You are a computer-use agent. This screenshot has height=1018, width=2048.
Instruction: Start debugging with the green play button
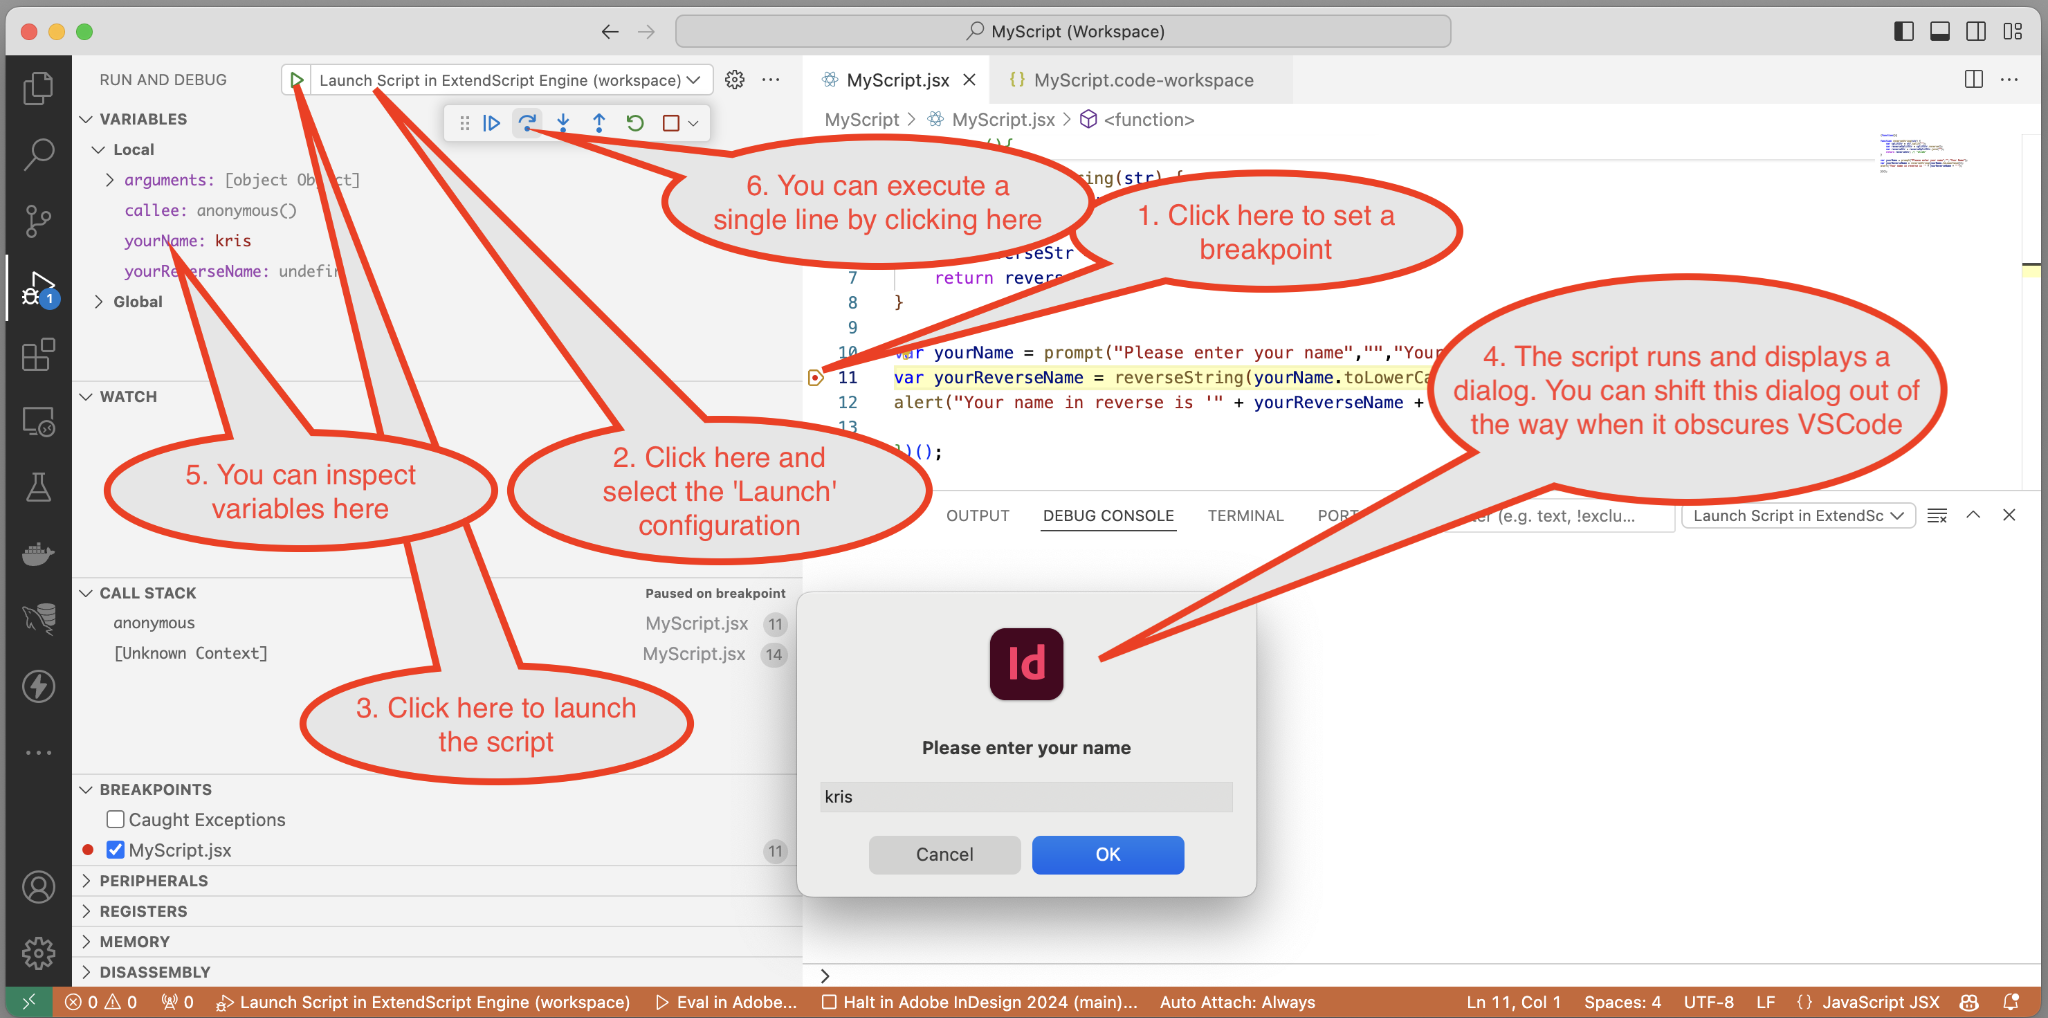click(x=297, y=80)
